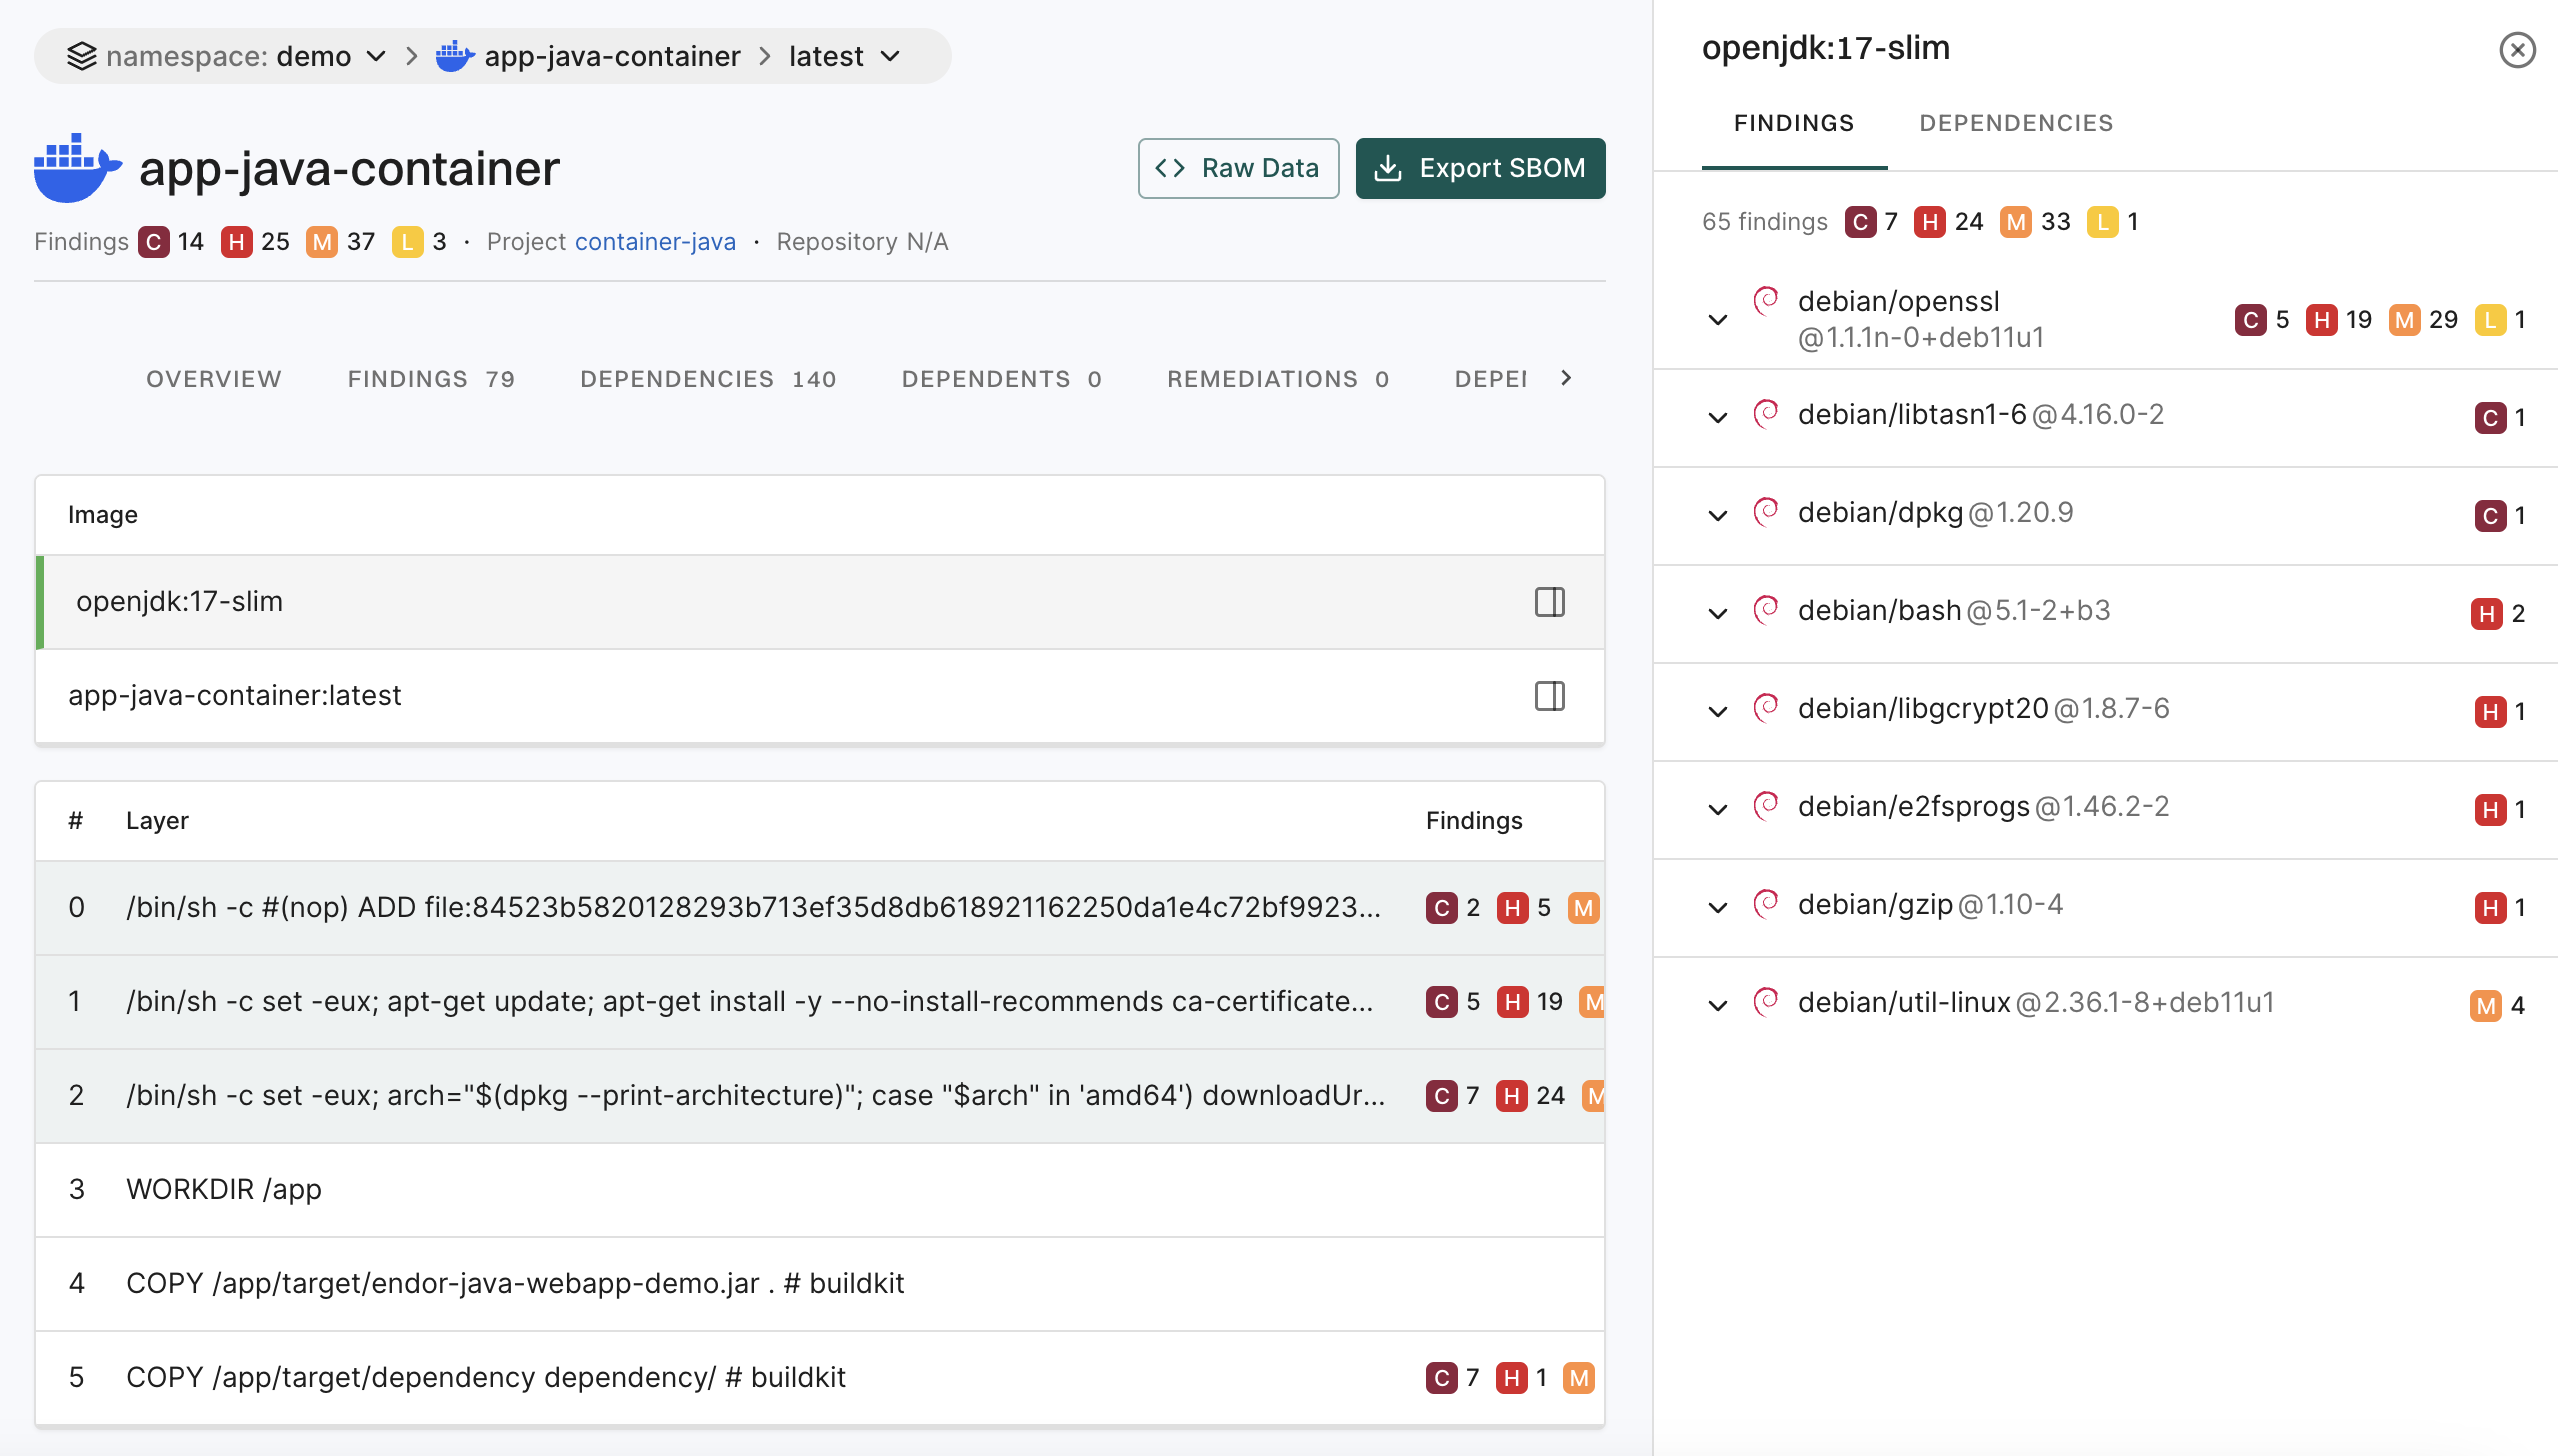Image resolution: width=2558 pixels, height=1456 pixels.
Task: Expand the debian/openssl findings row
Action: click(1718, 320)
